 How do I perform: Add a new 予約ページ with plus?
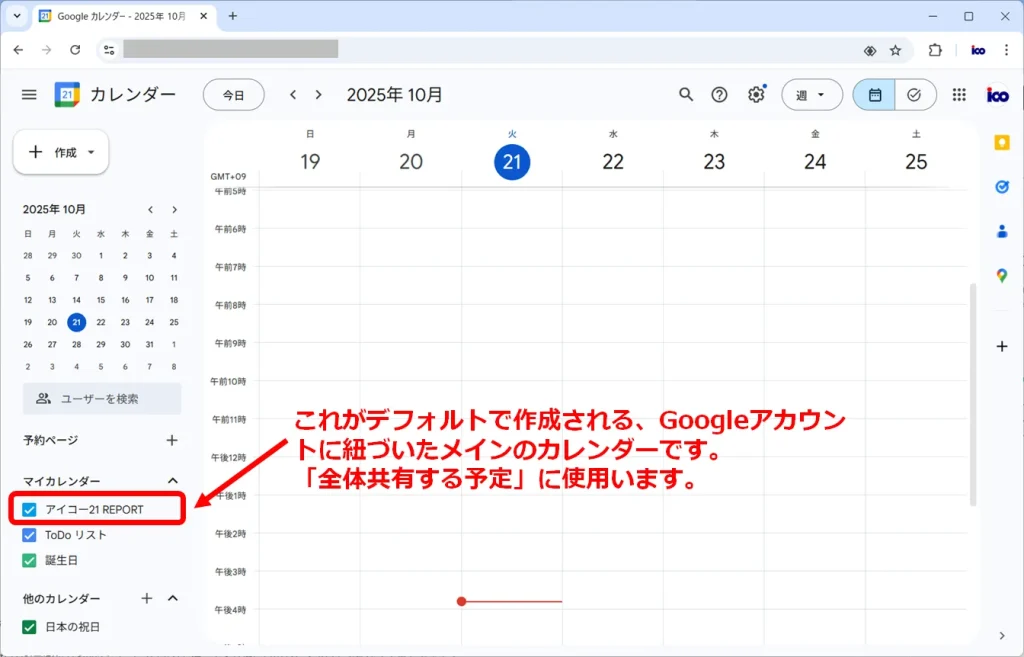(x=172, y=440)
